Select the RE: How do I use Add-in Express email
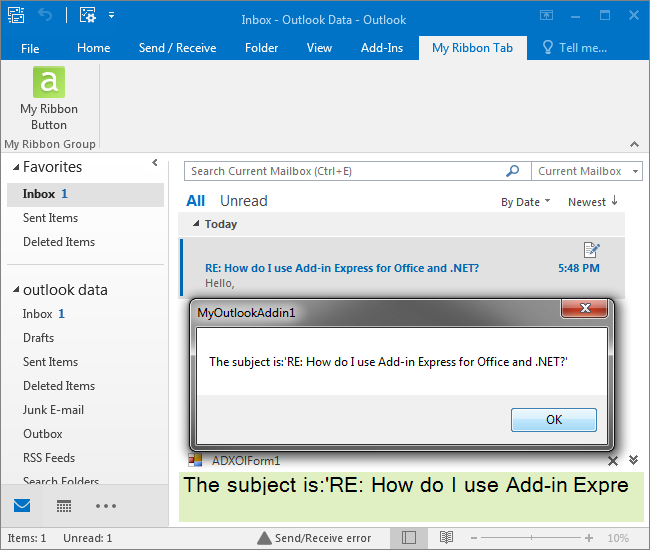Viewport: 650px width, 550px height. [402, 267]
